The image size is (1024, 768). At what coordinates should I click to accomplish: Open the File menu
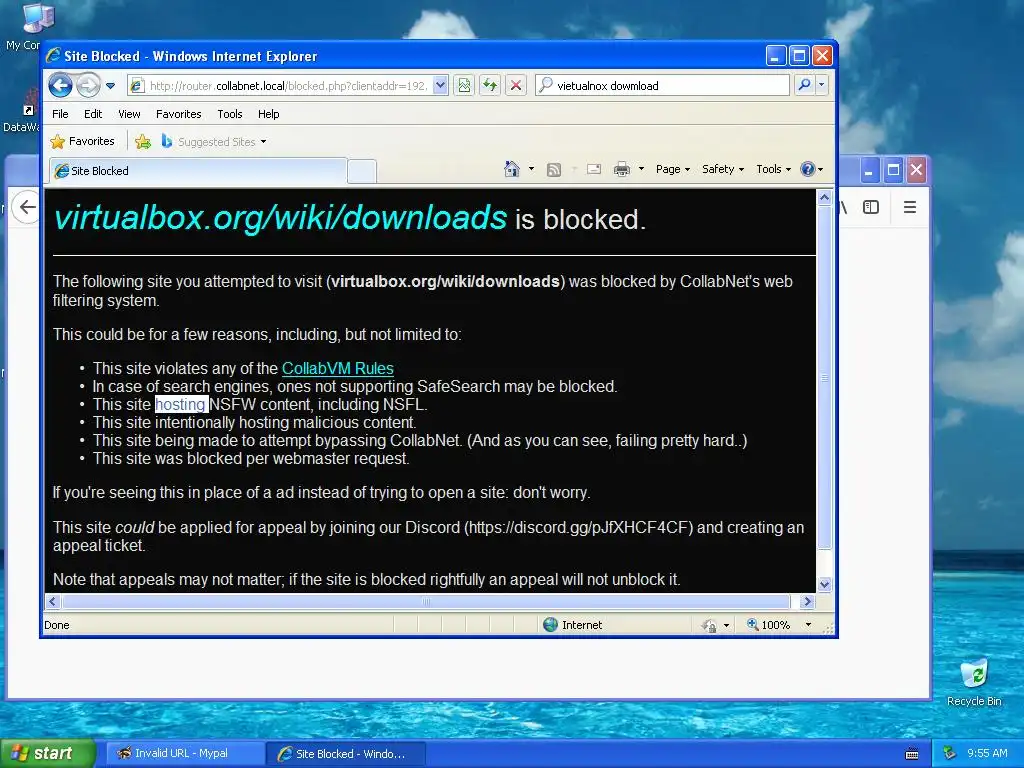click(x=60, y=114)
